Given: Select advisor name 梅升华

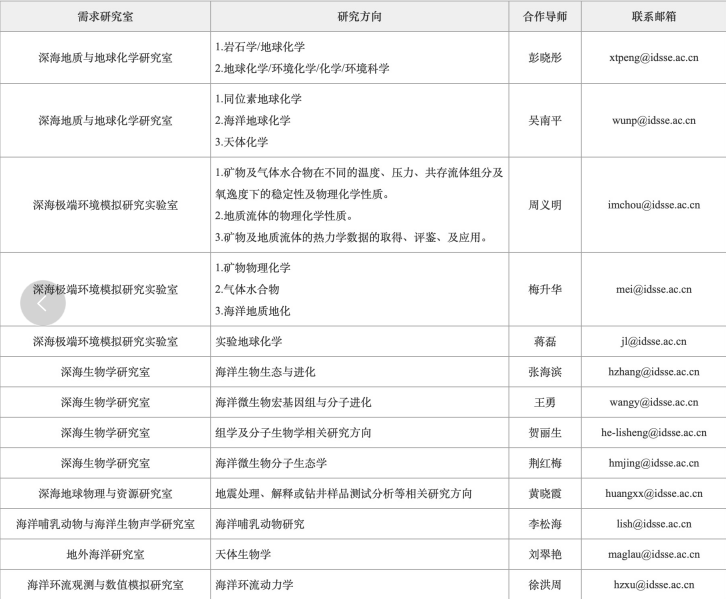Looking at the screenshot, I should pos(545,289).
